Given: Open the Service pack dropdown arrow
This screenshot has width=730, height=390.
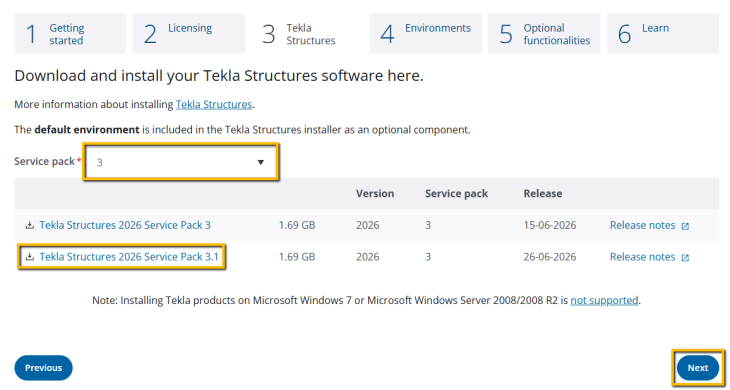Looking at the screenshot, I should 261,162.
